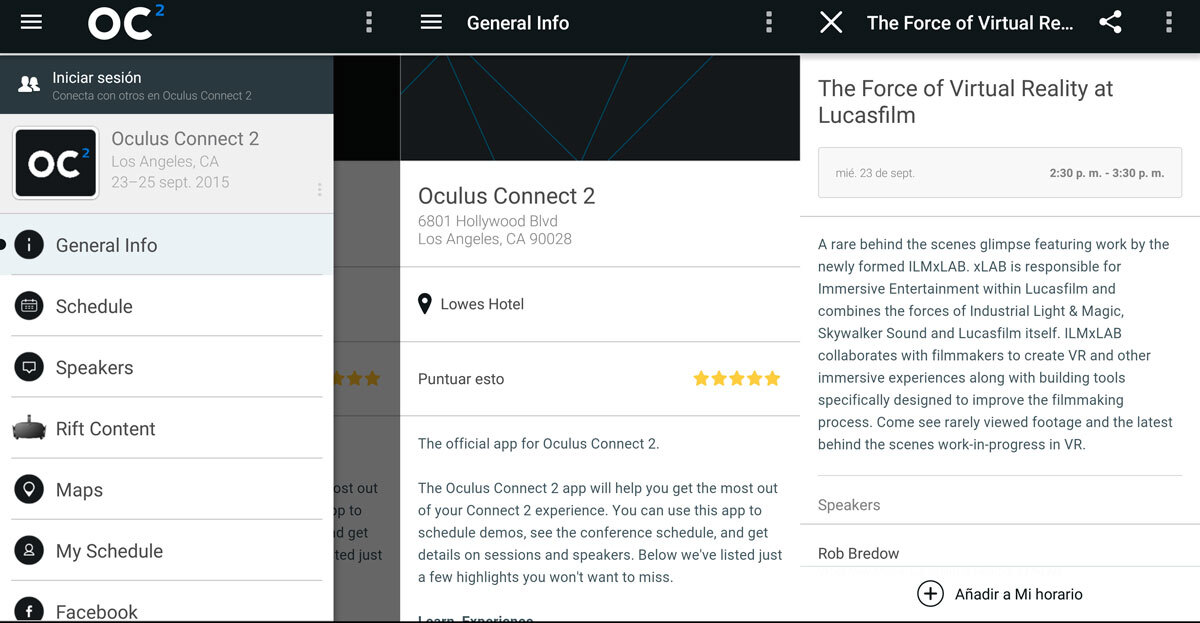Select General Info in the drawer

[106, 245]
